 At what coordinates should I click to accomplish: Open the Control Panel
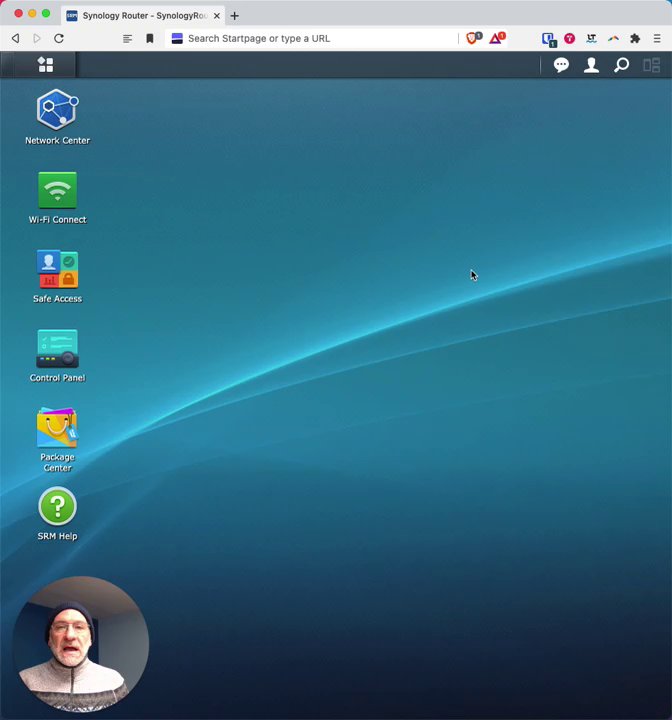coord(57,356)
